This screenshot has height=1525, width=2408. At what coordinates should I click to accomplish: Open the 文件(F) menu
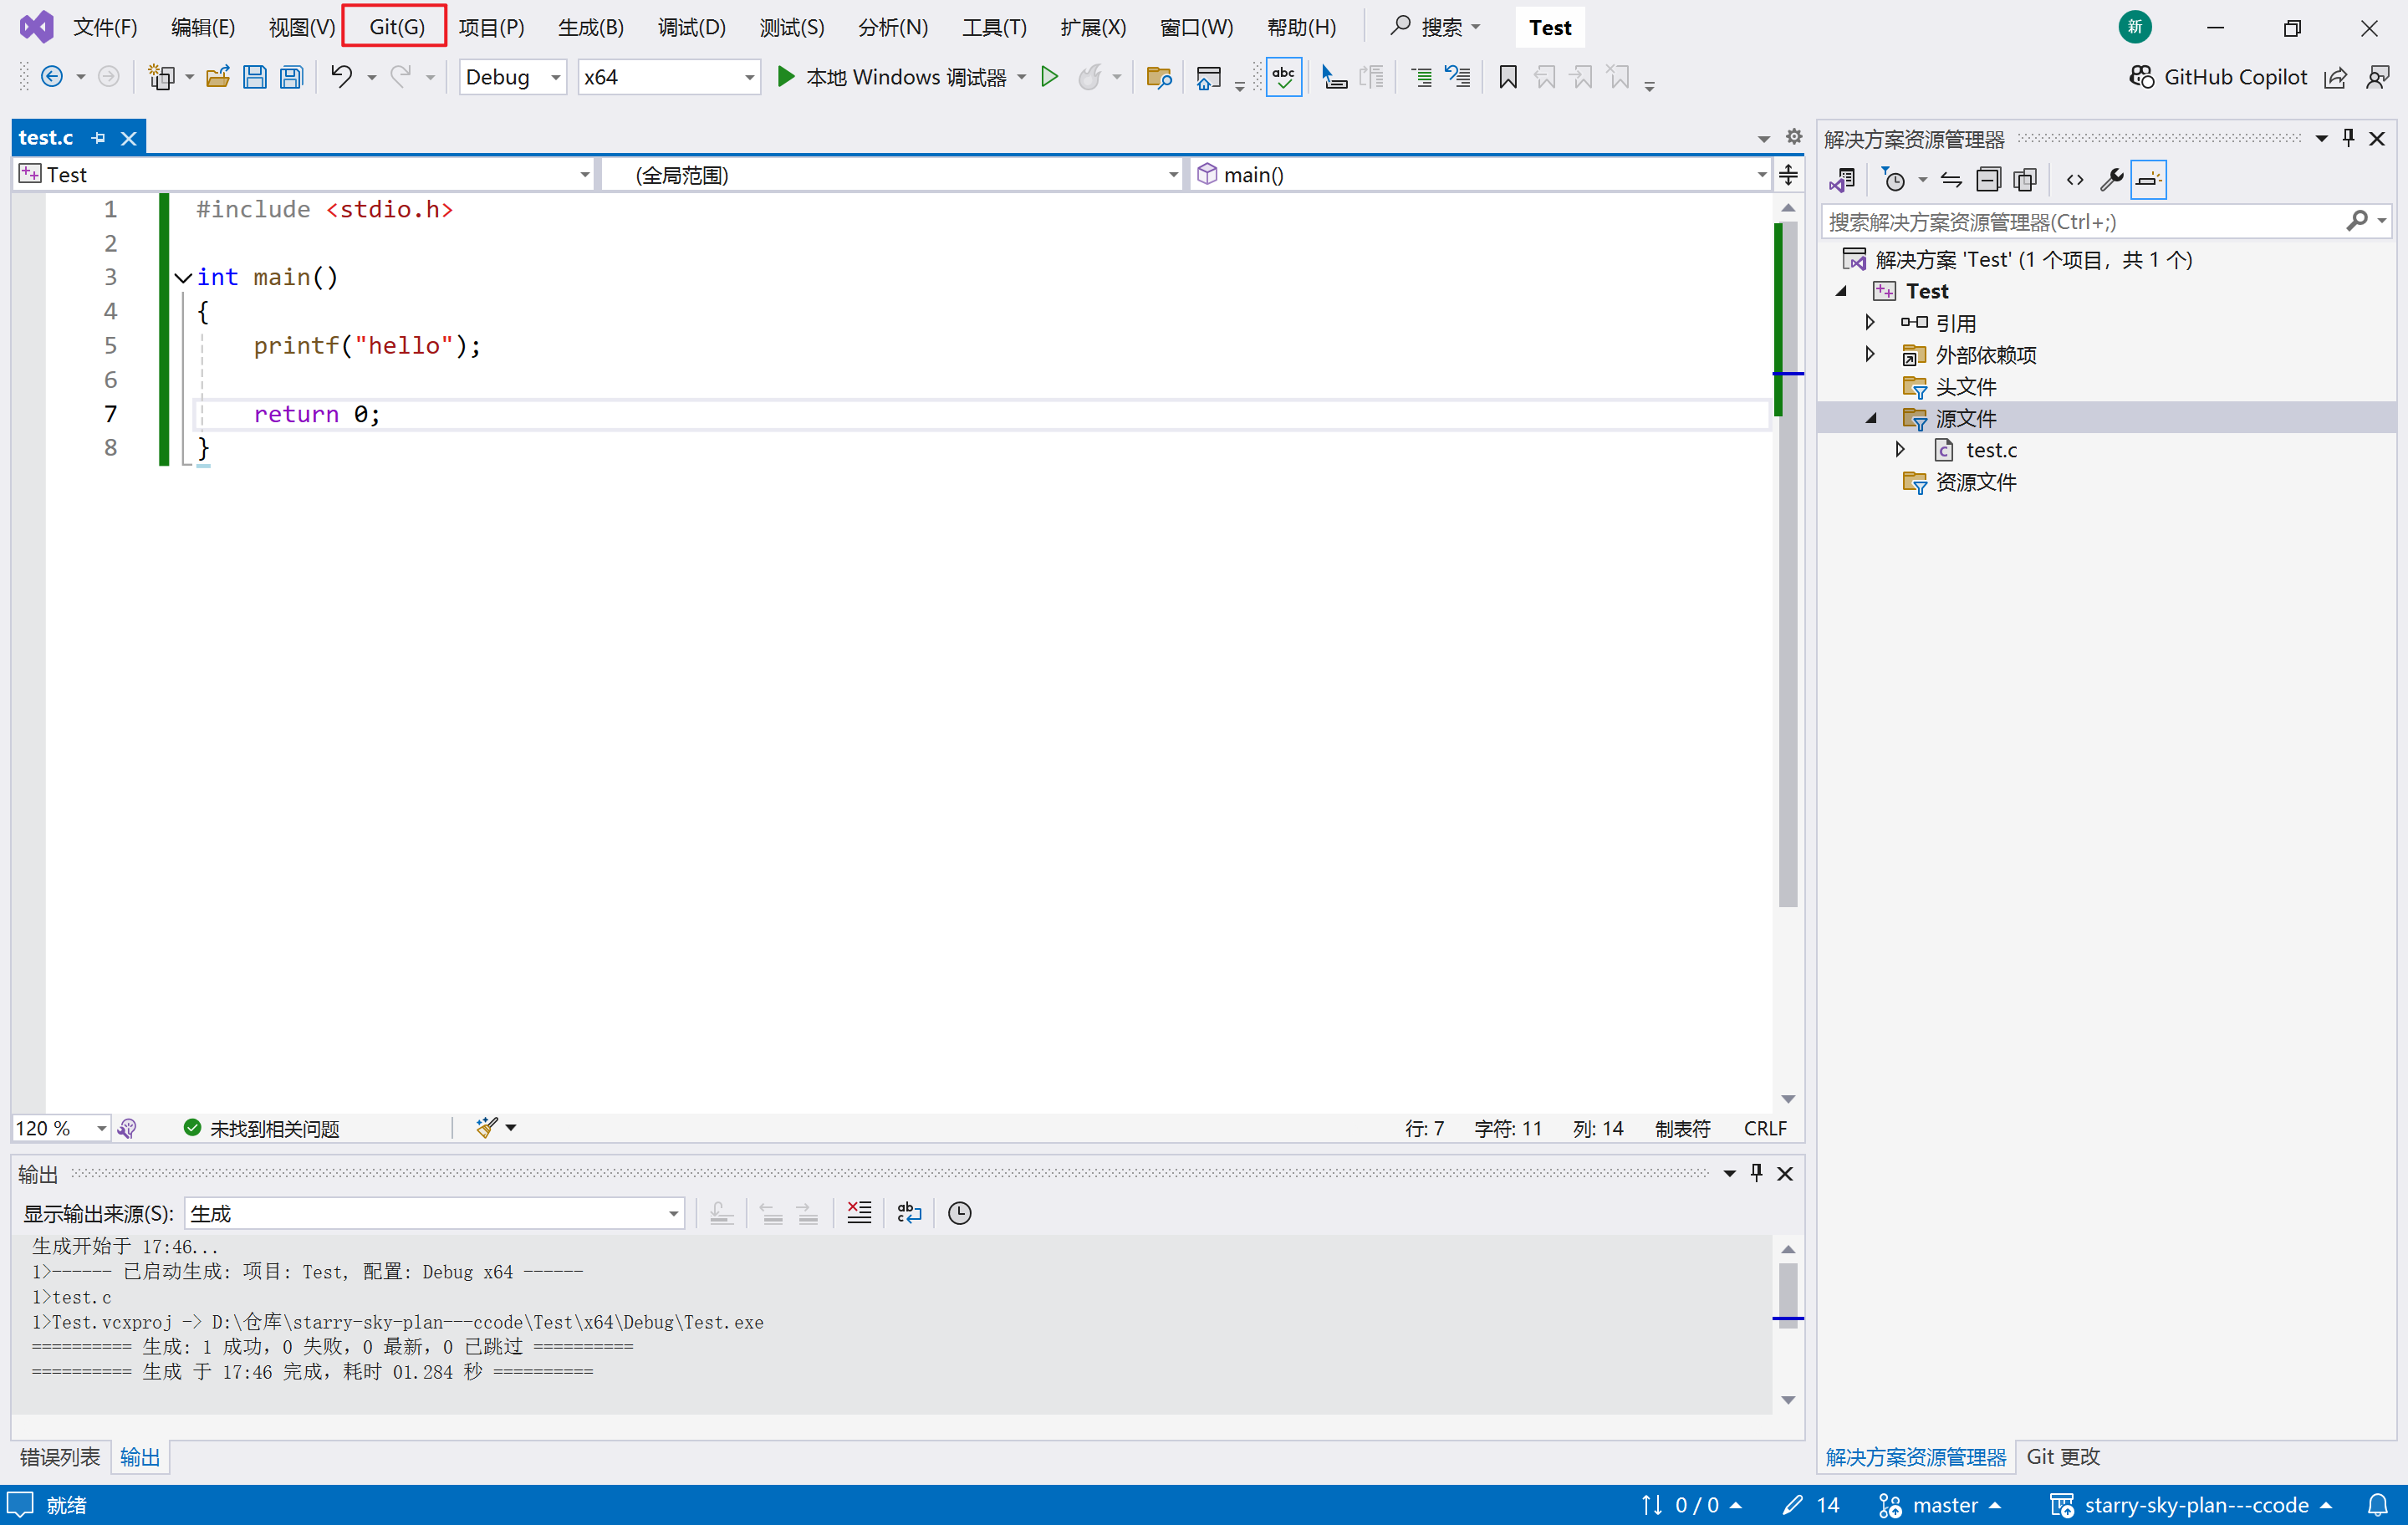click(105, 27)
